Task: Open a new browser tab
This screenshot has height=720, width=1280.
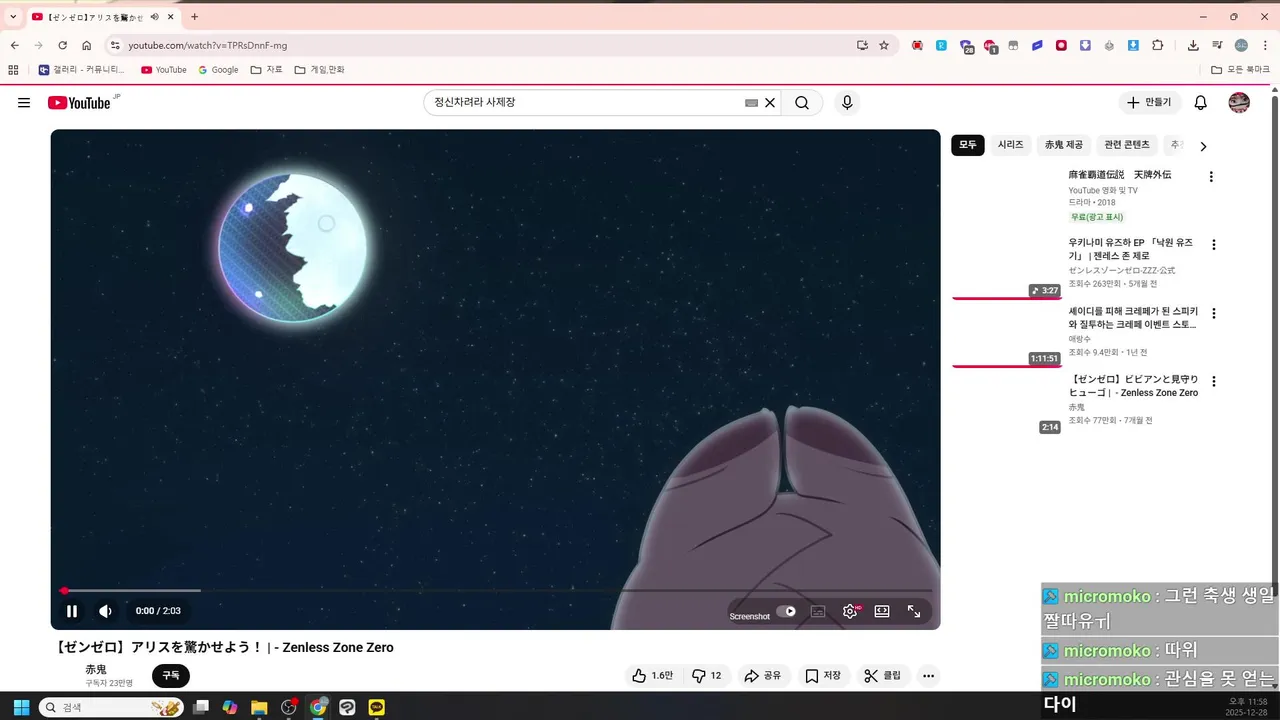Action: tap(194, 17)
